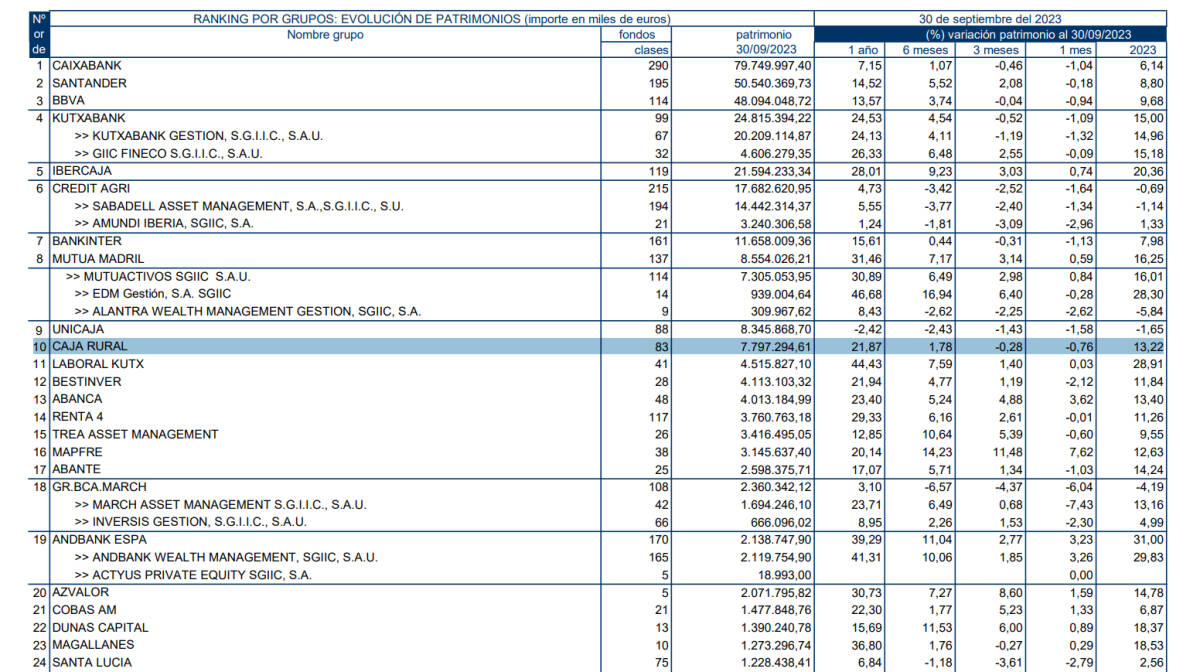Click the highlighted CAJA RURAL name

[x=90, y=346]
